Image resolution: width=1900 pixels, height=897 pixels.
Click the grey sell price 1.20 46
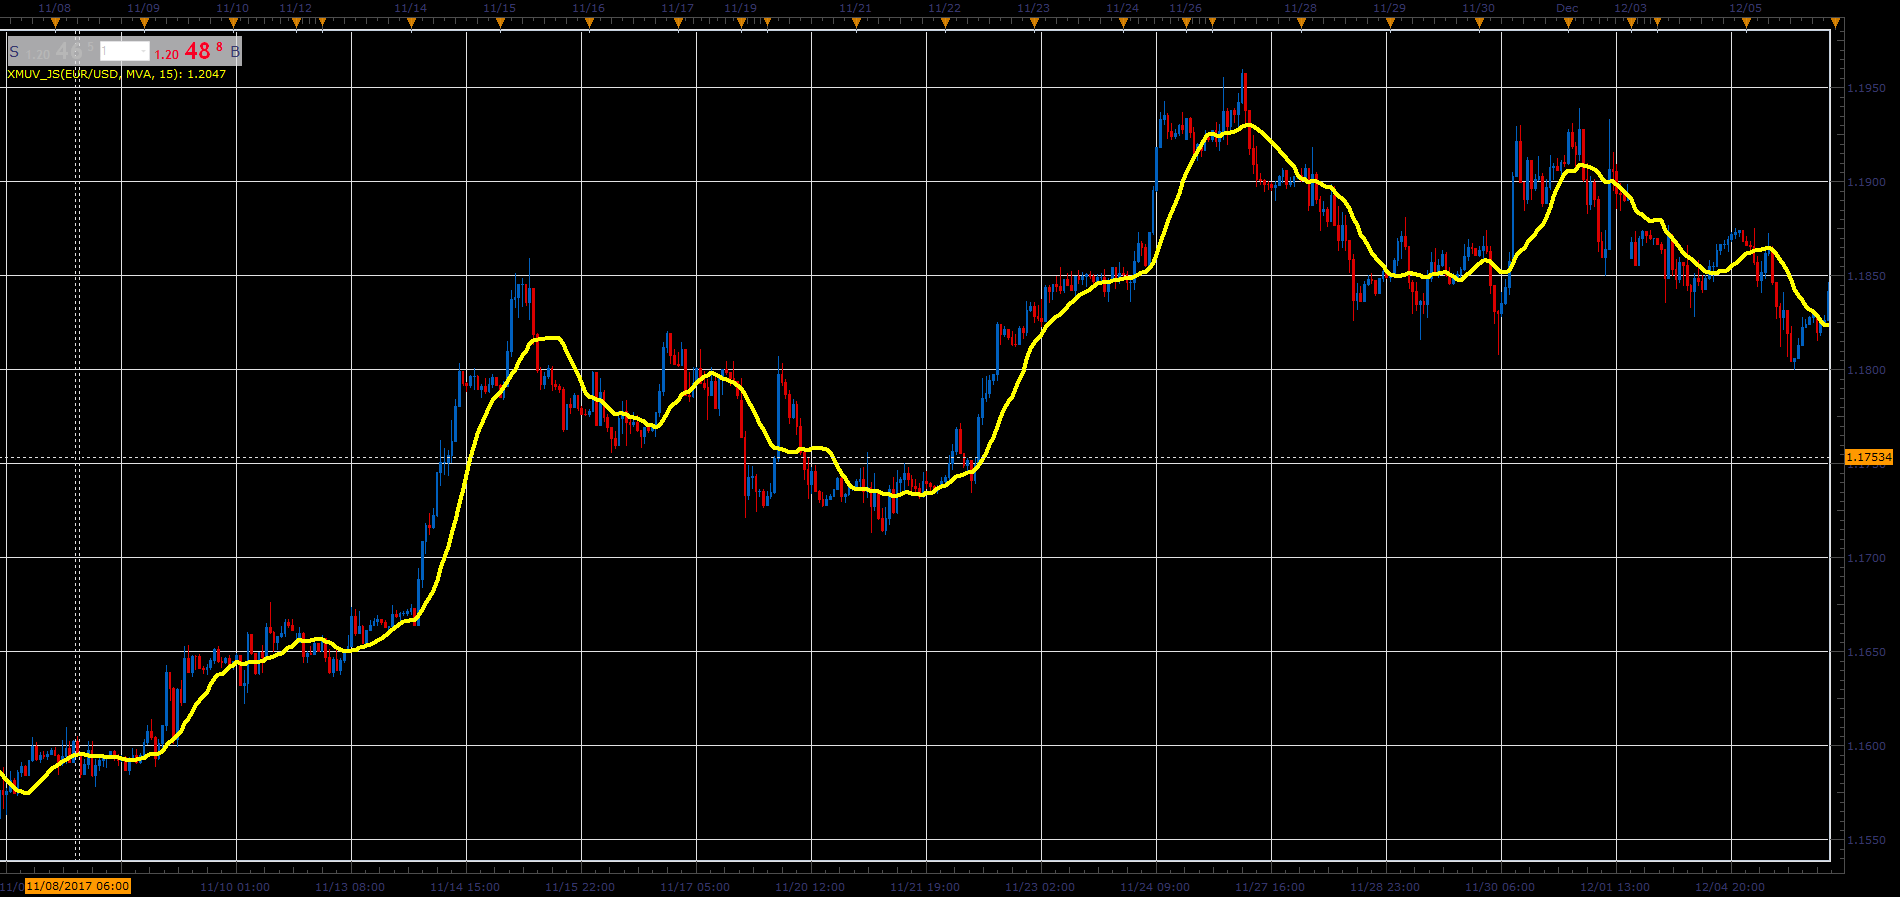(59, 51)
